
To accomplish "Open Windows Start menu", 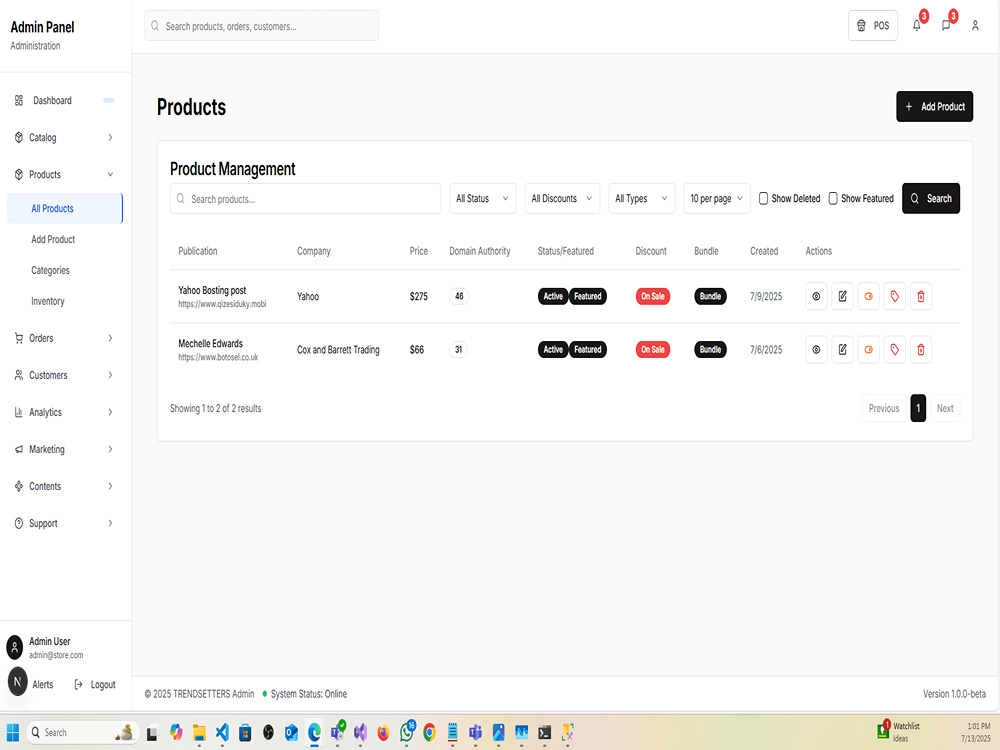I will (13, 732).
